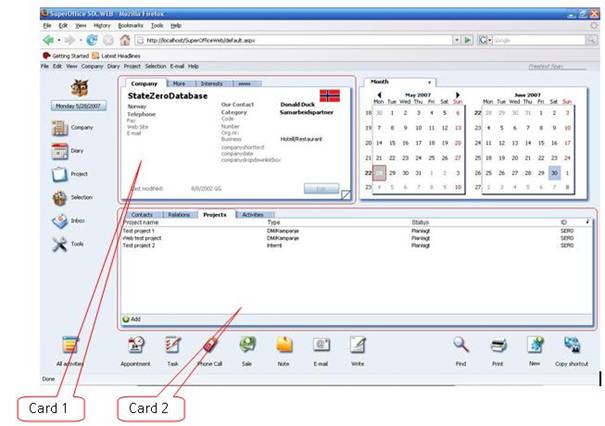This screenshot has height=426, width=605.
Task: Open the SuperOffice Company menu
Action: click(92, 66)
